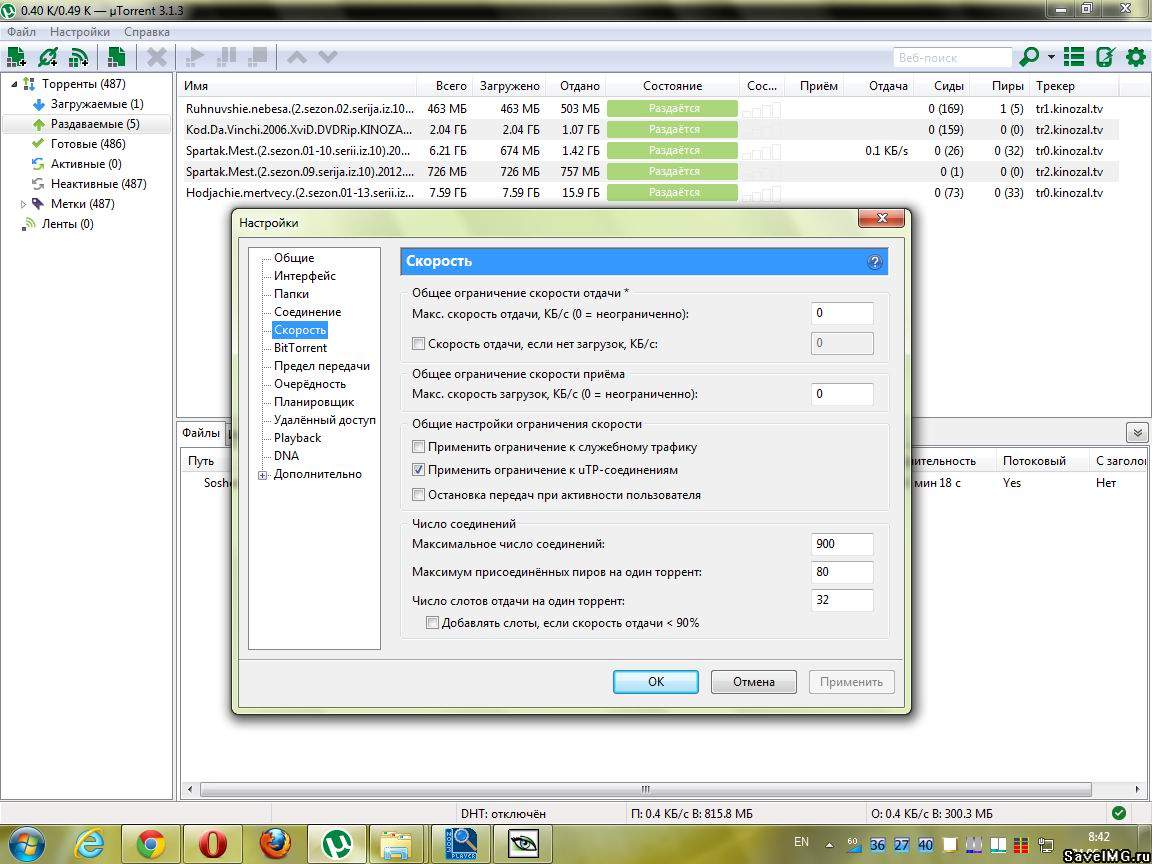Click the Отмена button

click(x=754, y=682)
